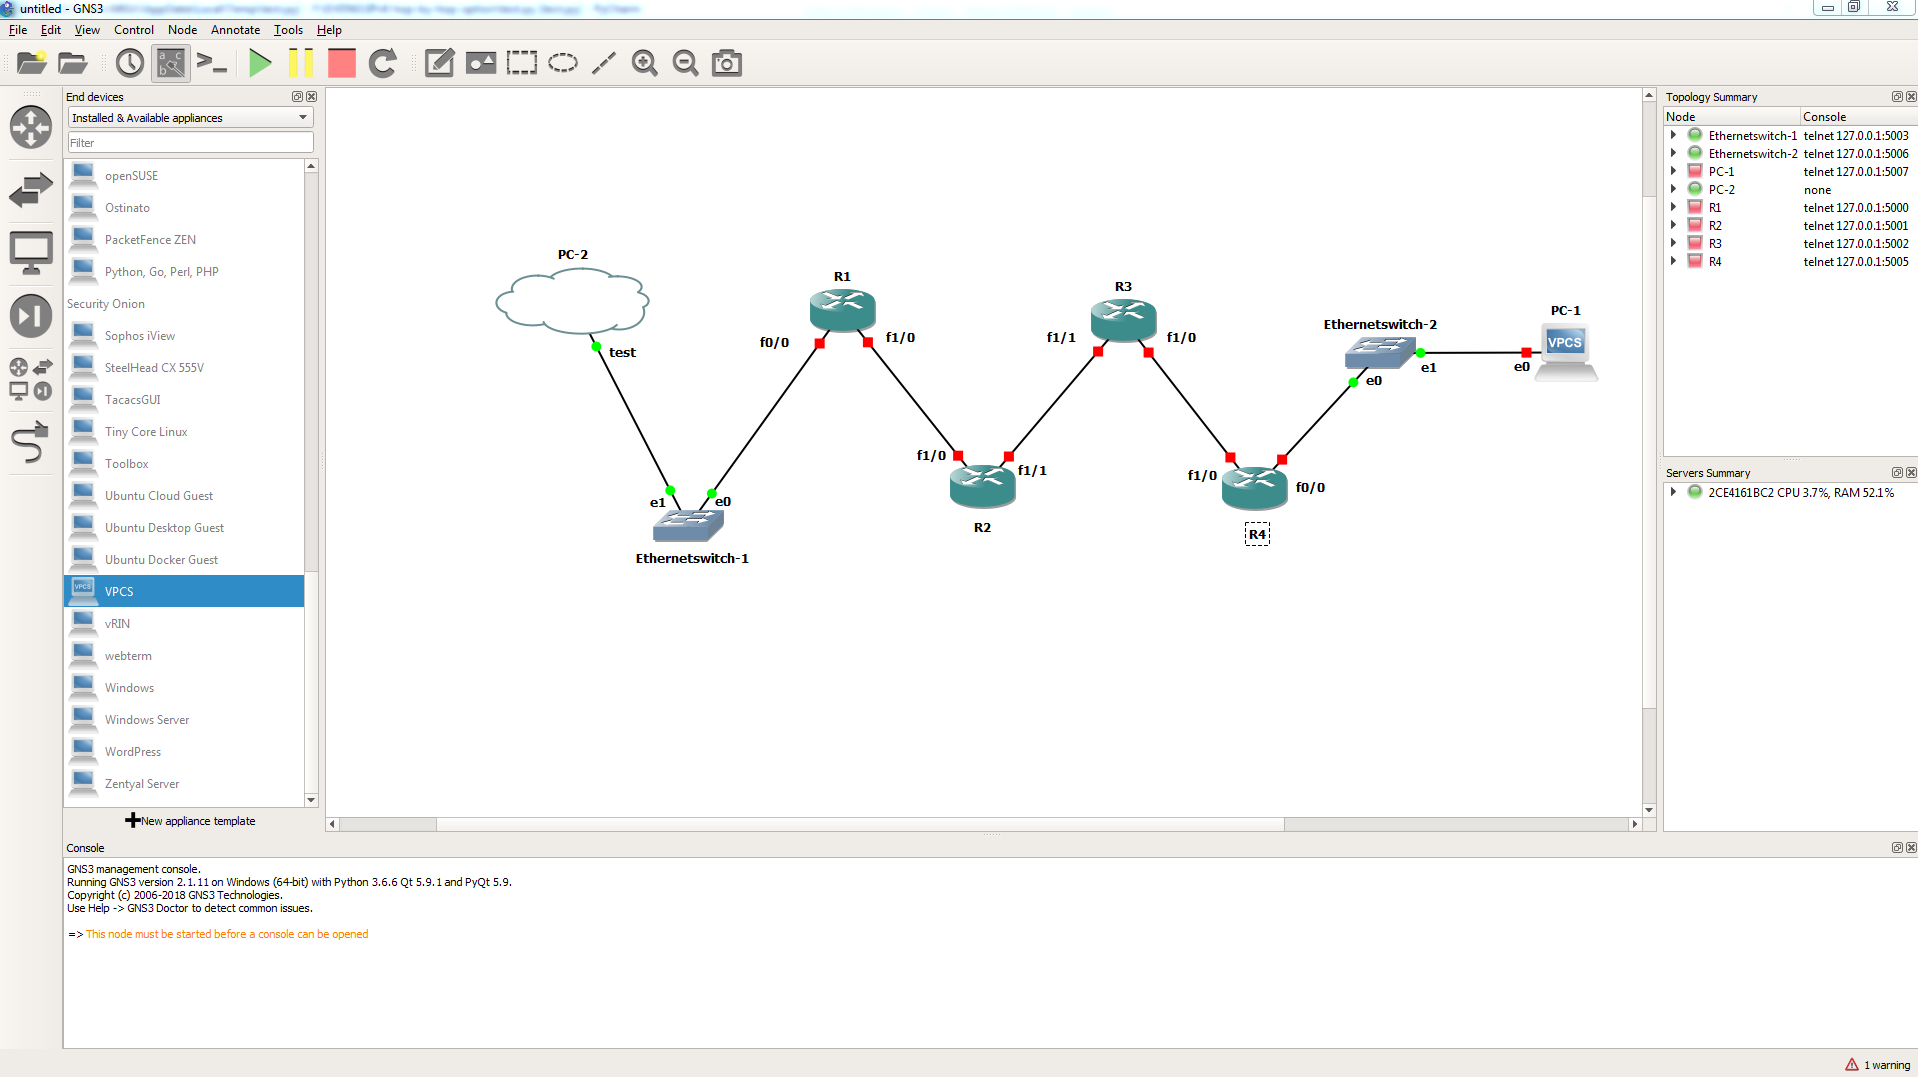Screen dimensions: 1918x1077
Task: Close the Console panel
Action: (1911, 848)
